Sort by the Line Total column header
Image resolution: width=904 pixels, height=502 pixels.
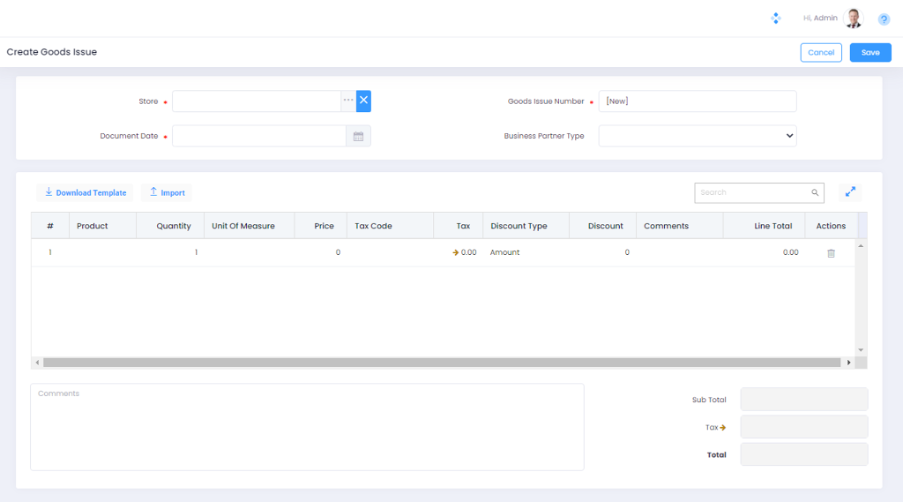[x=772, y=226]
